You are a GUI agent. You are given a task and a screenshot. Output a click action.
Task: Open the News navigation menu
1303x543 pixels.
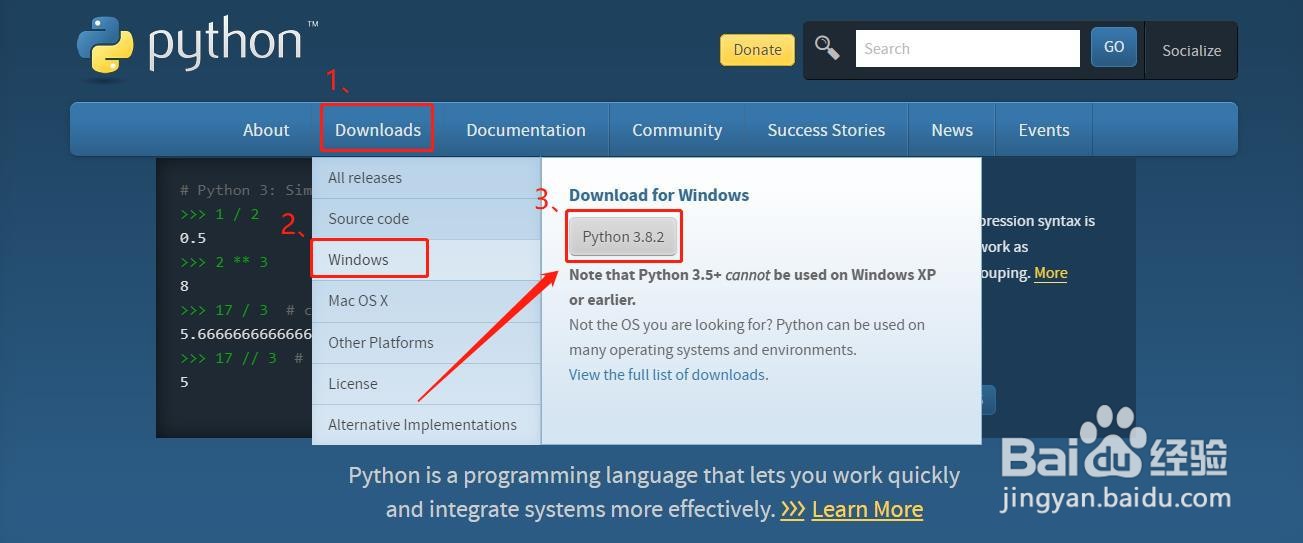pos(952,130)
